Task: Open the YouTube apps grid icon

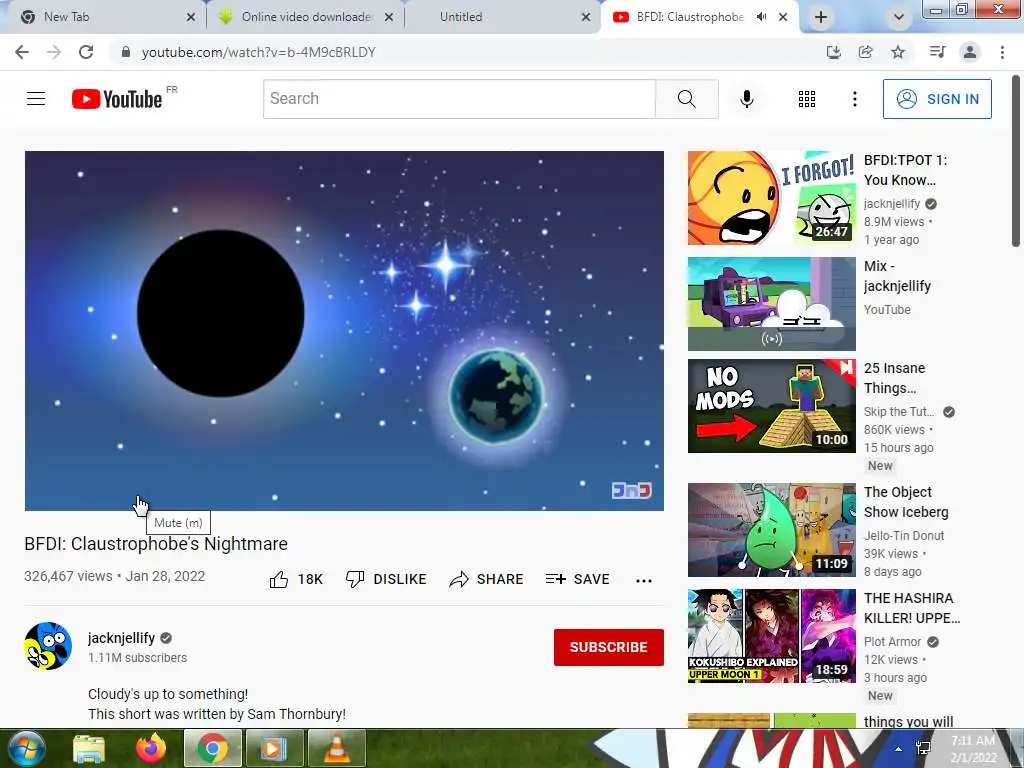Action: [807, 99]
